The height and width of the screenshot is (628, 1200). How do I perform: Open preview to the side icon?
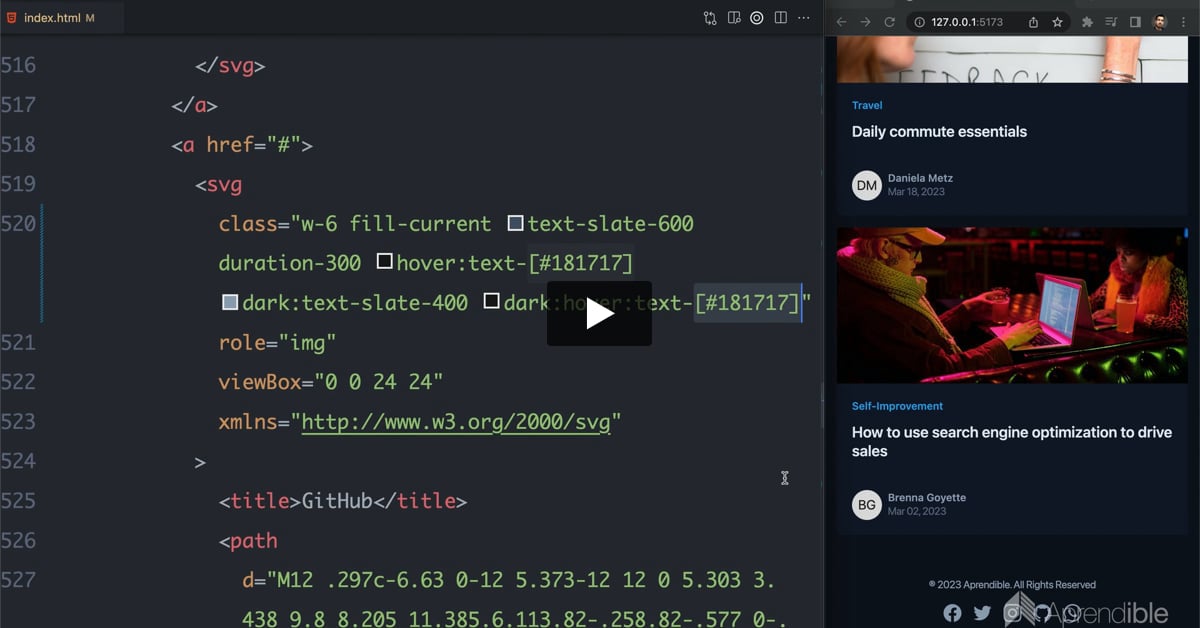734,18
